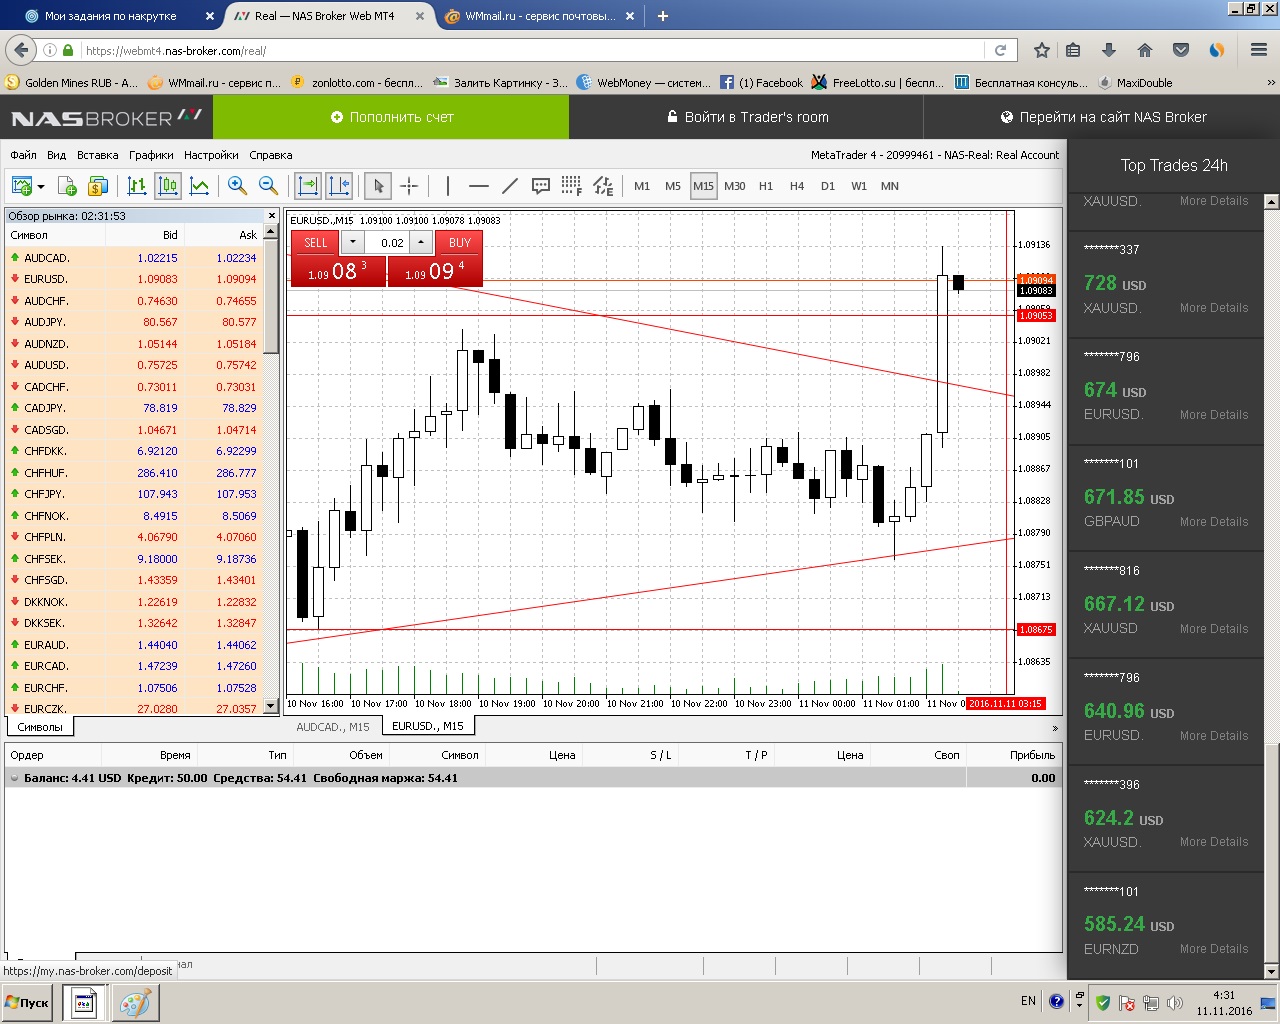Zoom in on the chart
The width and height of the screenshot is (1280, 1024).
coord(237,186)
